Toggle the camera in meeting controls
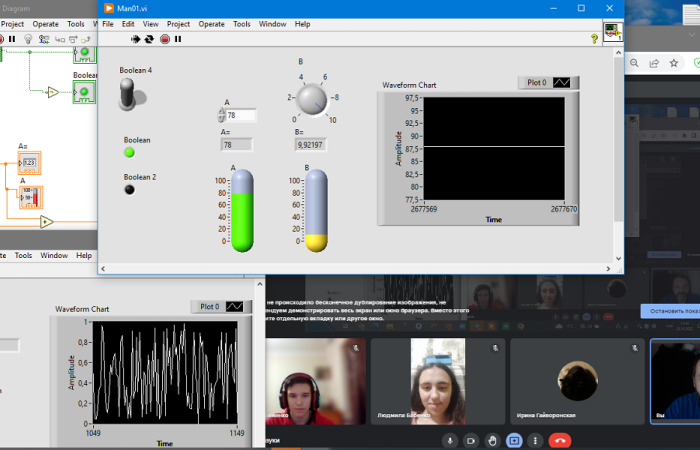This screenshot has height=450, width=700. click(471, 440)
